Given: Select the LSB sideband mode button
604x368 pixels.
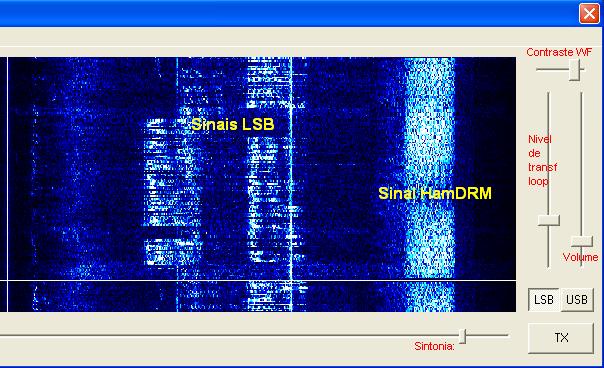Looking at the screenshot, I should point(544,299).
